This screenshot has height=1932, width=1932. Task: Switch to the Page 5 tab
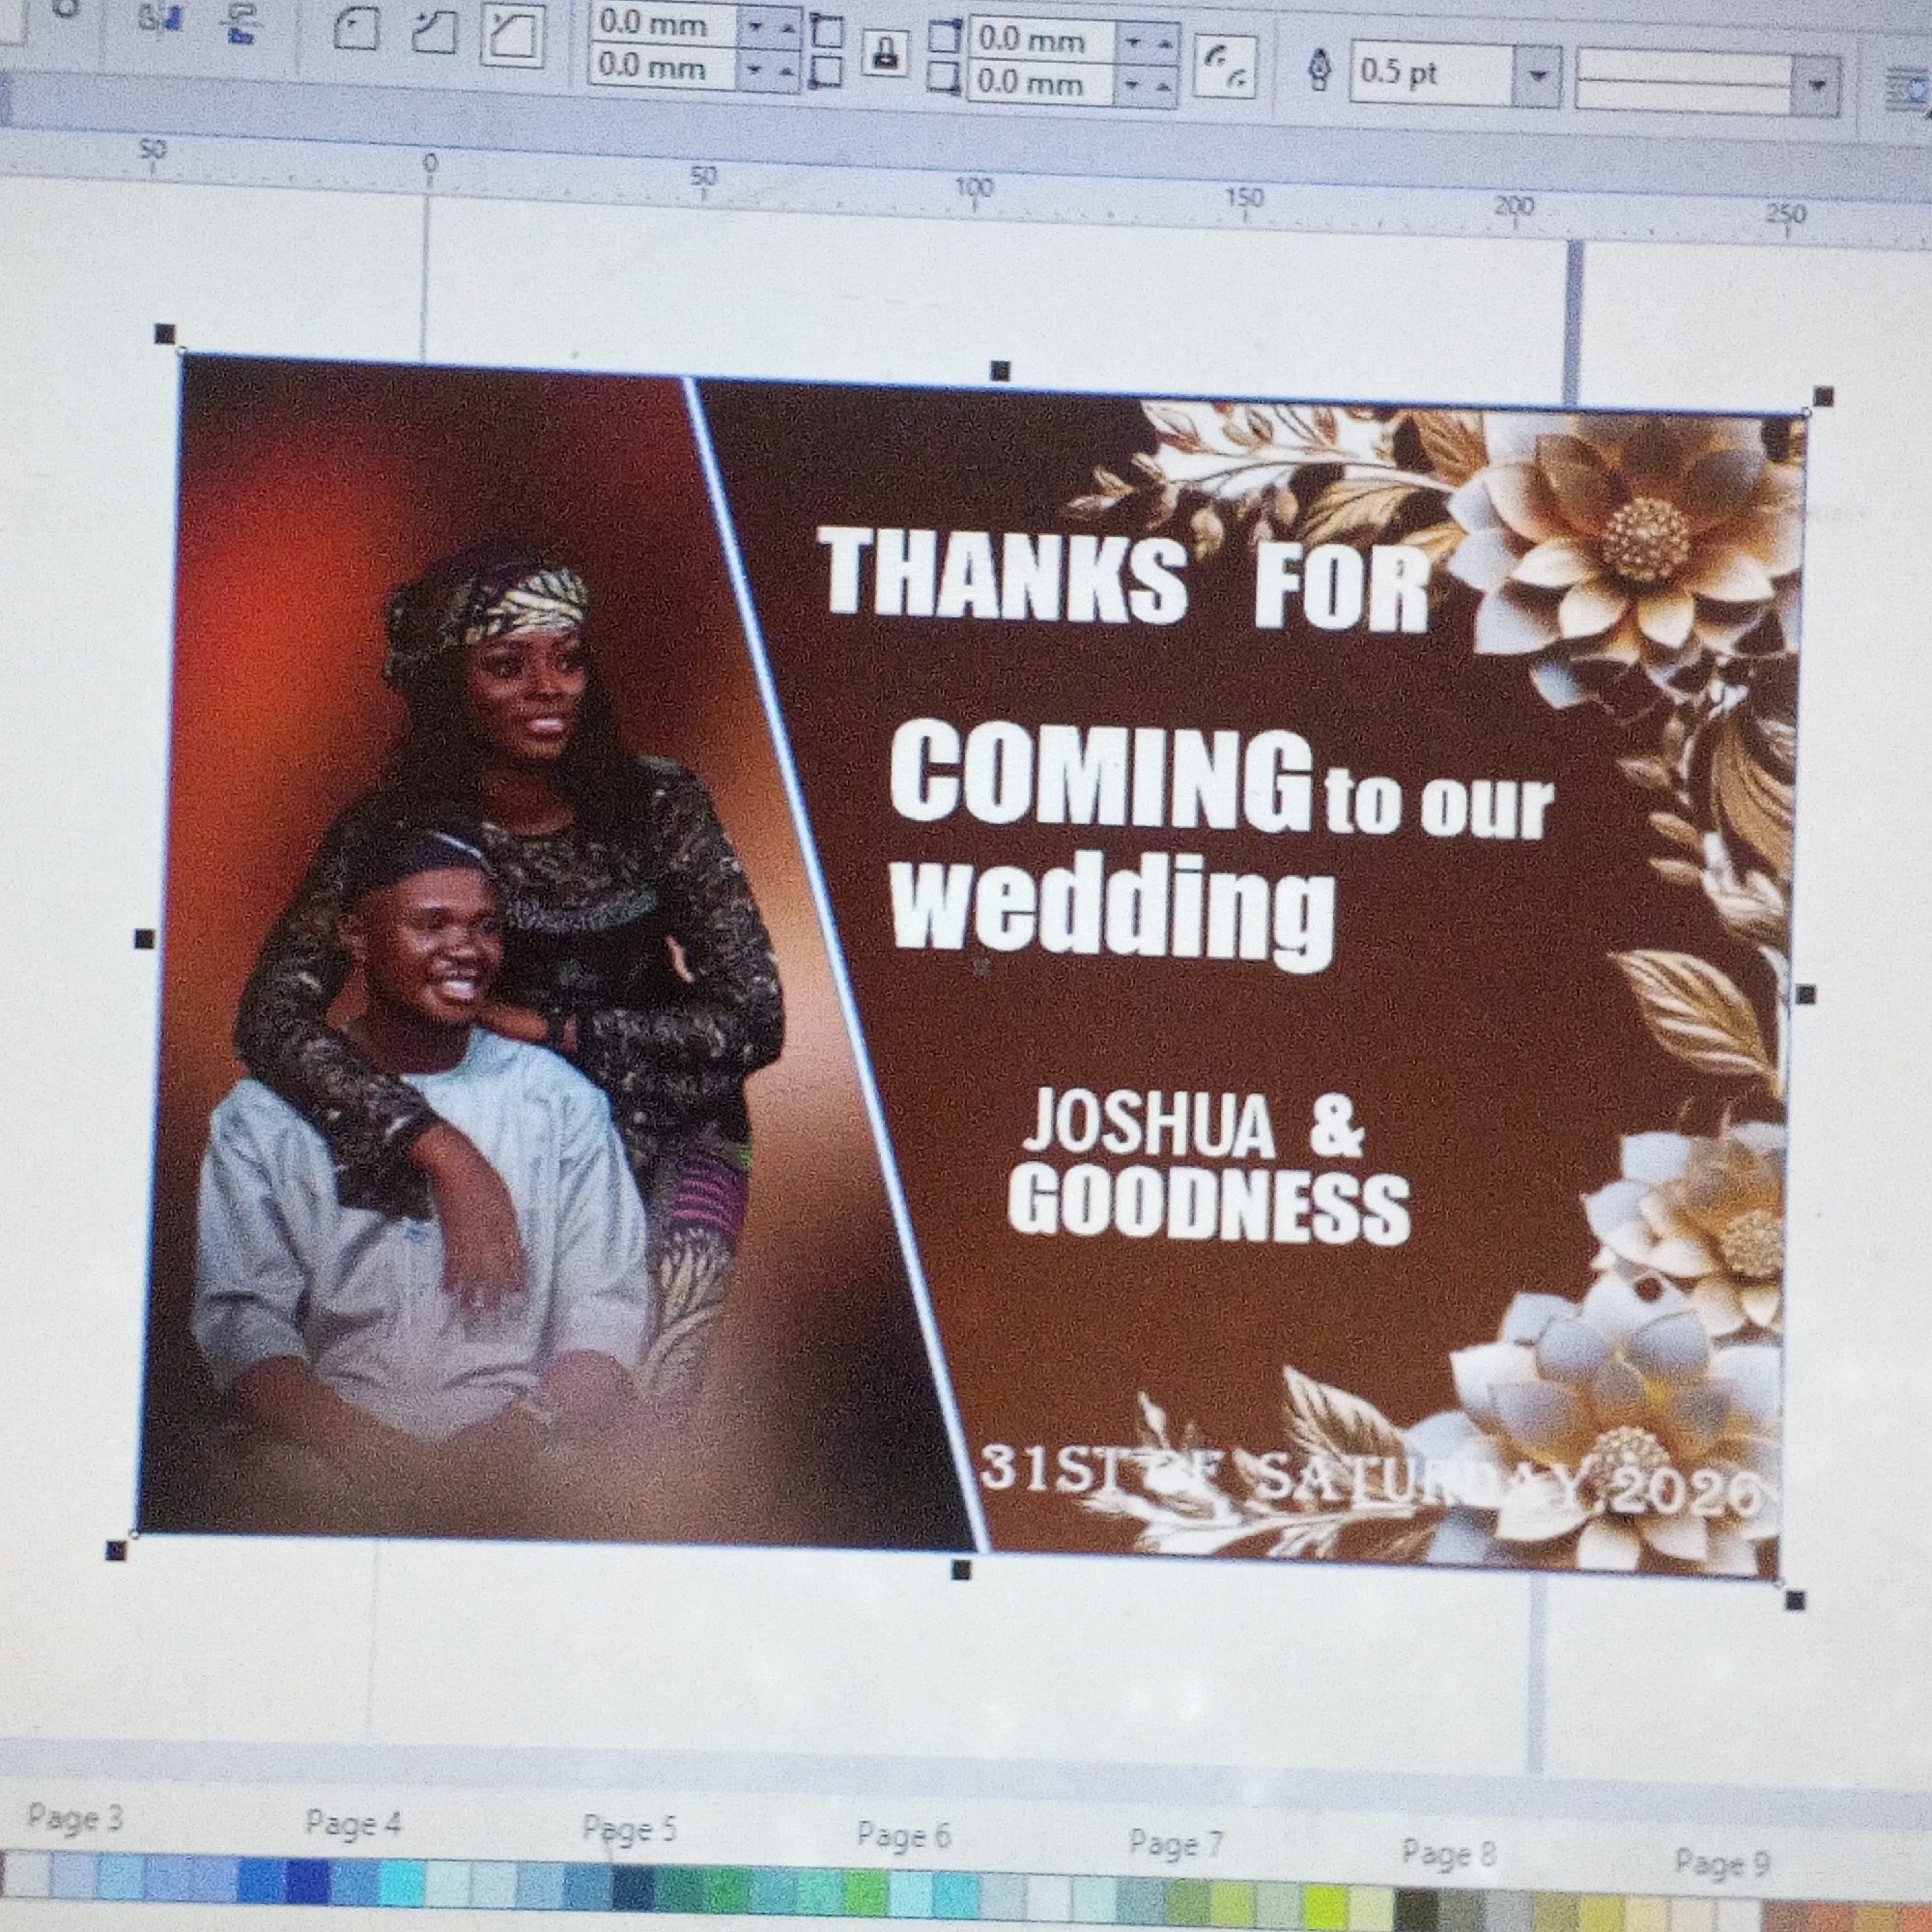[629, 1829]
